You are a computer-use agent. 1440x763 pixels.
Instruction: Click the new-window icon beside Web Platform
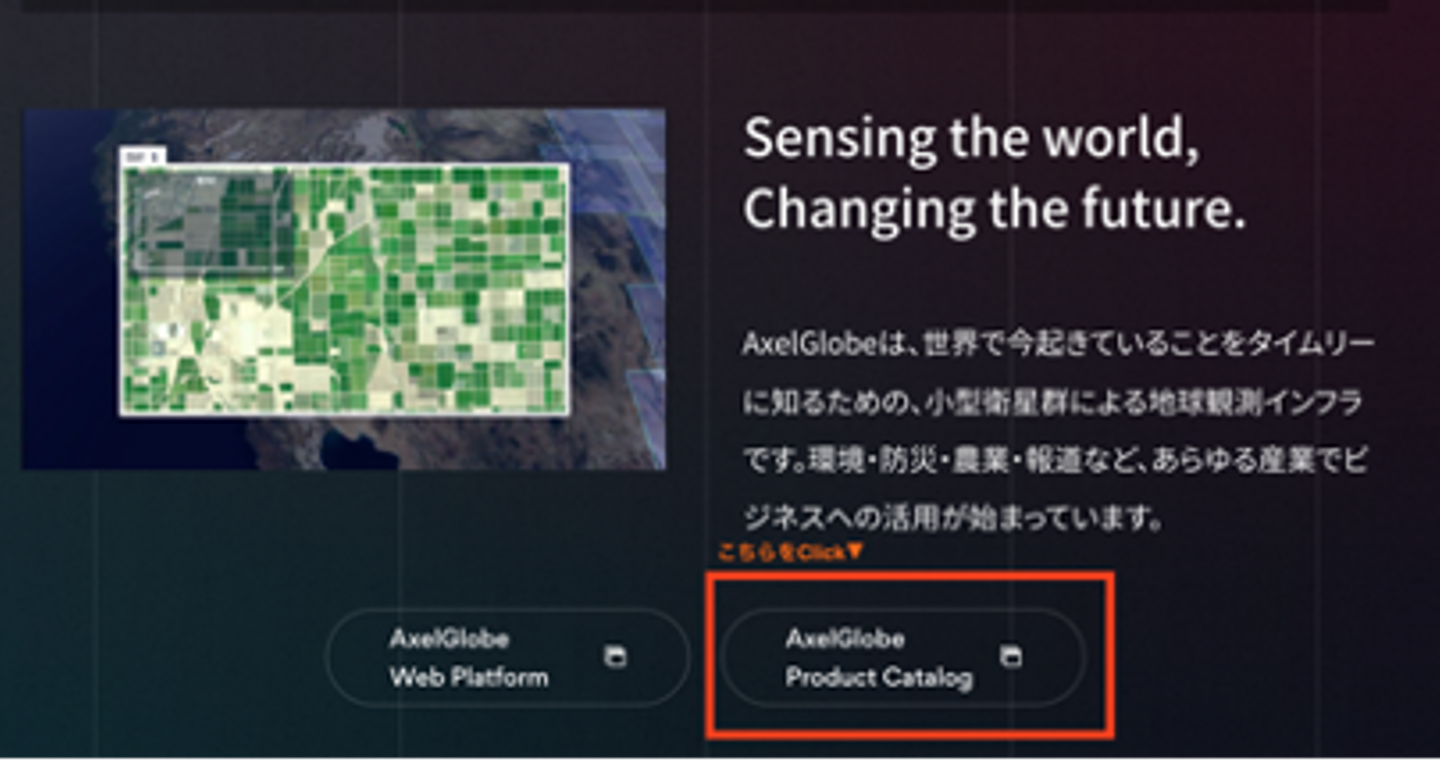pos(615,657)
